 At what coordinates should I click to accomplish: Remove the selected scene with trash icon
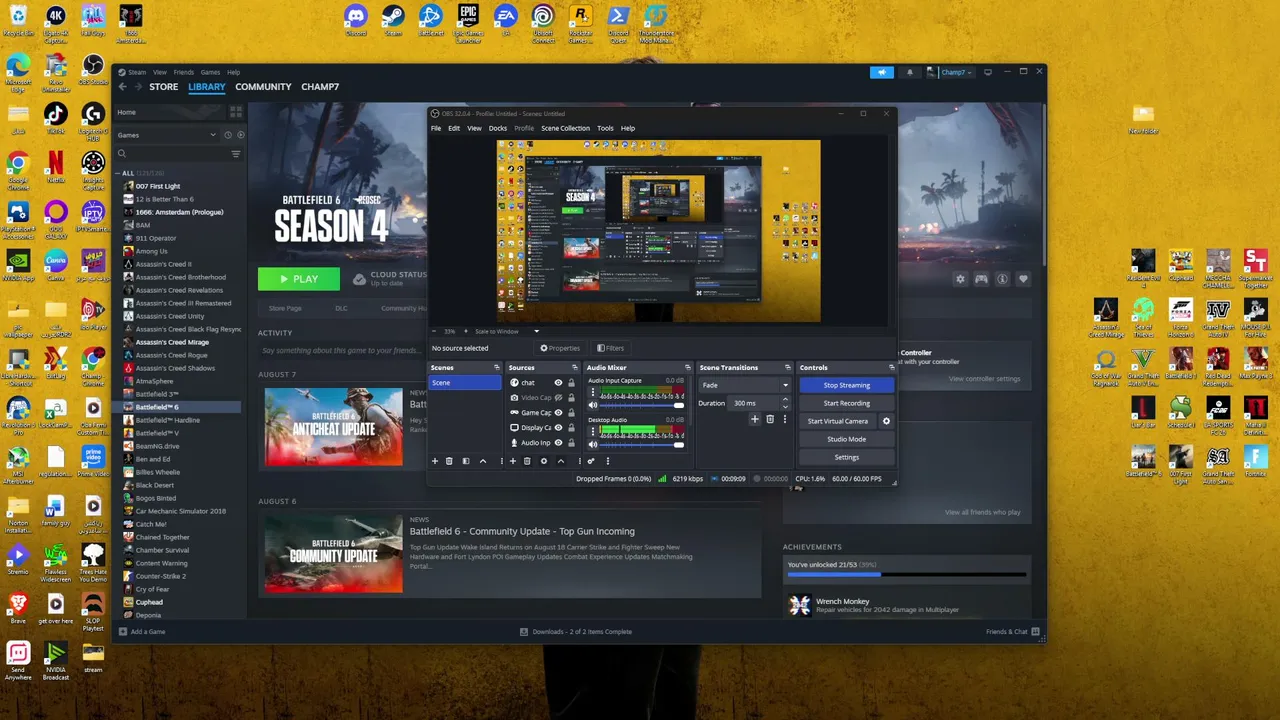(449, 461)
